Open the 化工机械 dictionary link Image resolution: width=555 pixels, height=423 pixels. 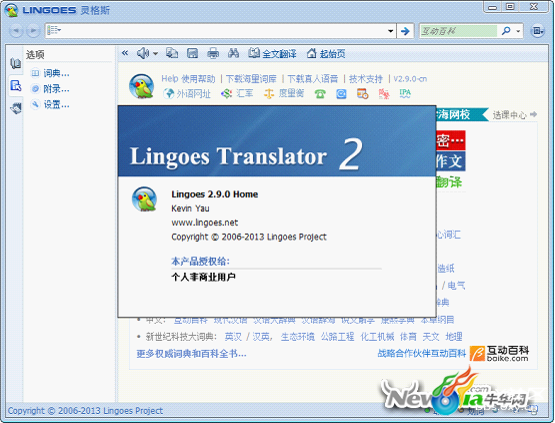[377, 337]
